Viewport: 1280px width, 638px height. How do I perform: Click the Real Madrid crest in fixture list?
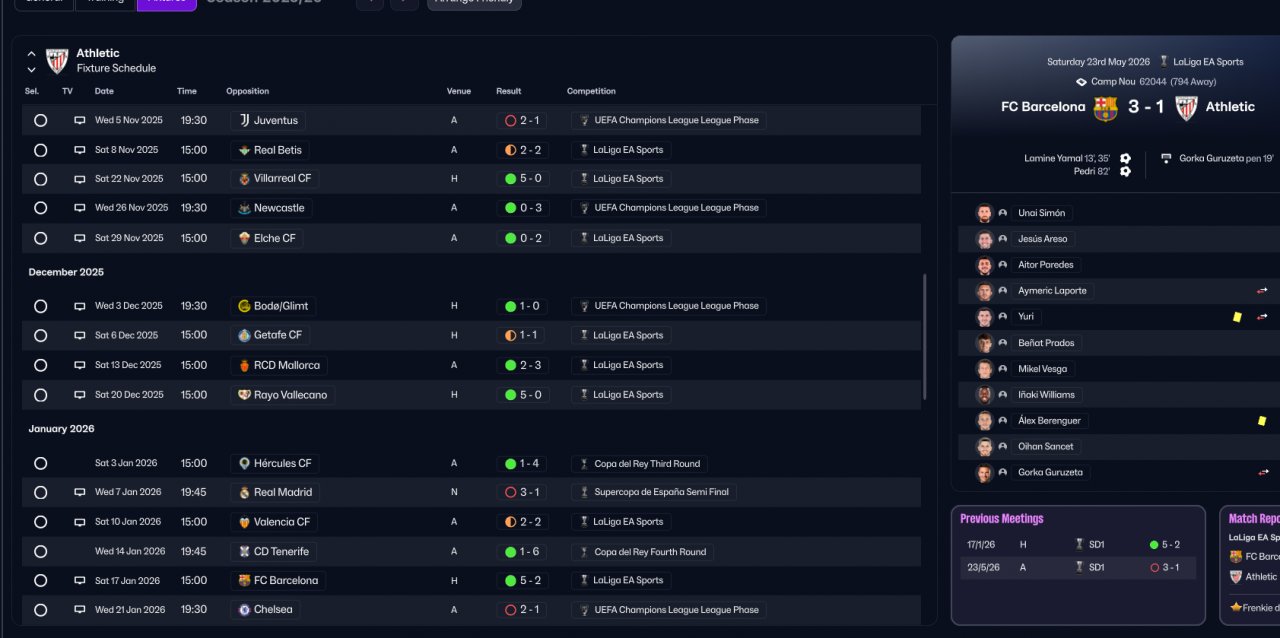click(x=244, y=492)
